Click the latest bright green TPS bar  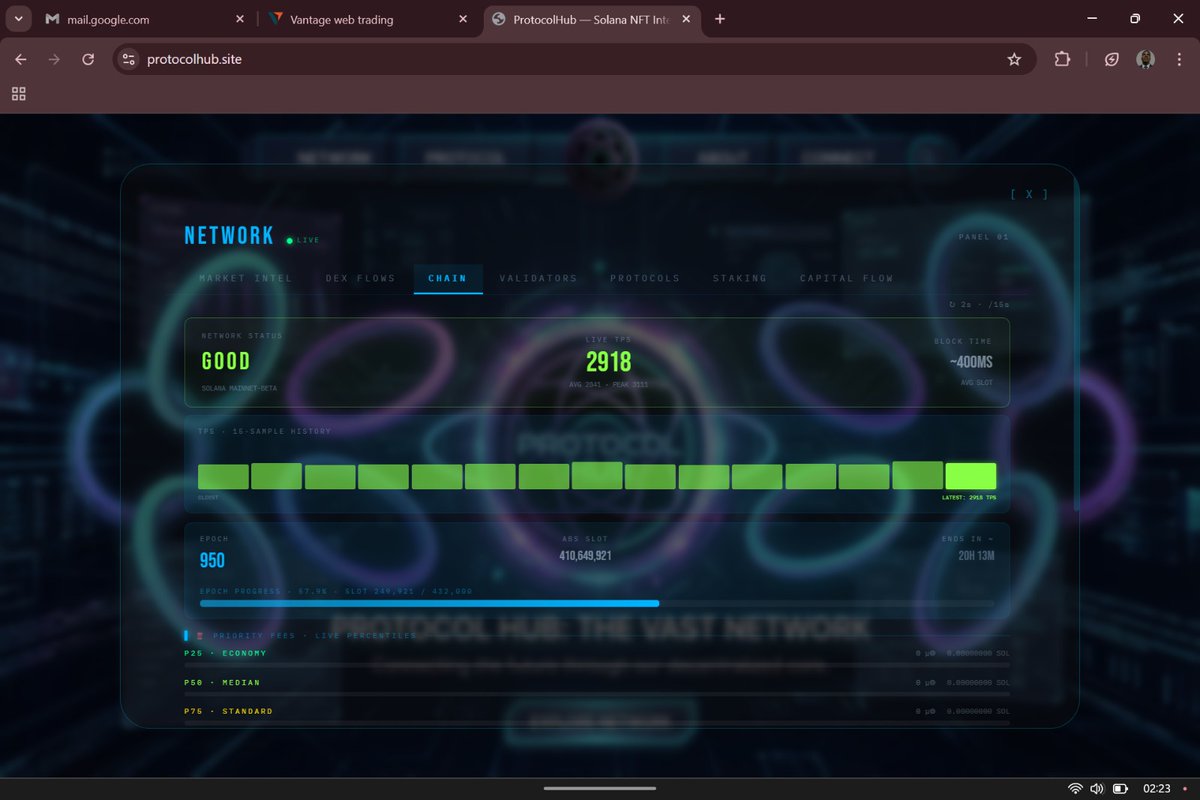coord(970,476)
